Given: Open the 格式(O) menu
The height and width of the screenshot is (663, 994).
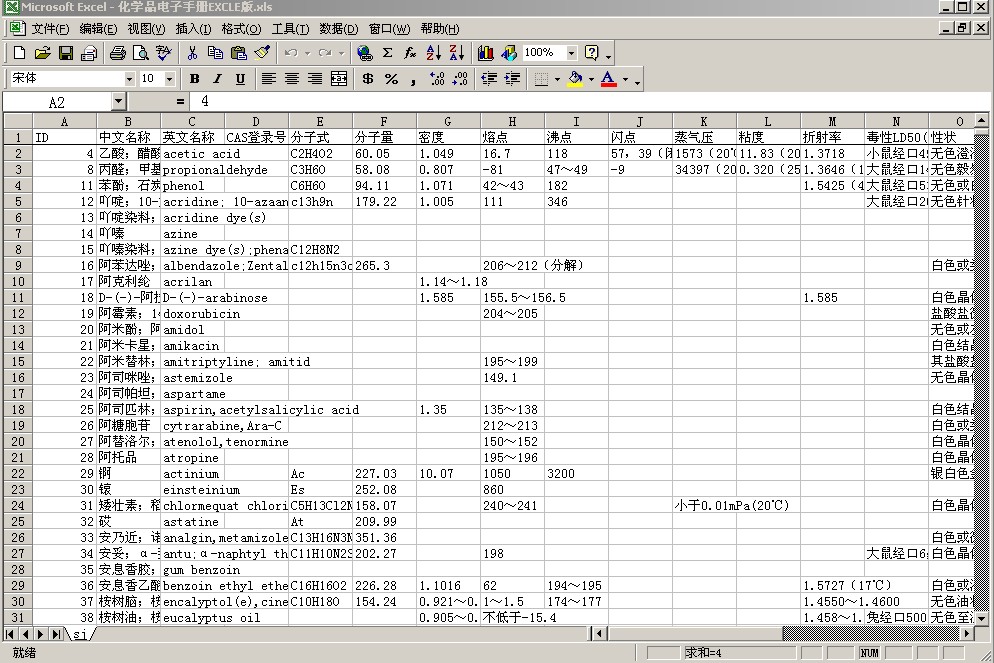Looking at the screenshot, I should (x=241, y=29).
